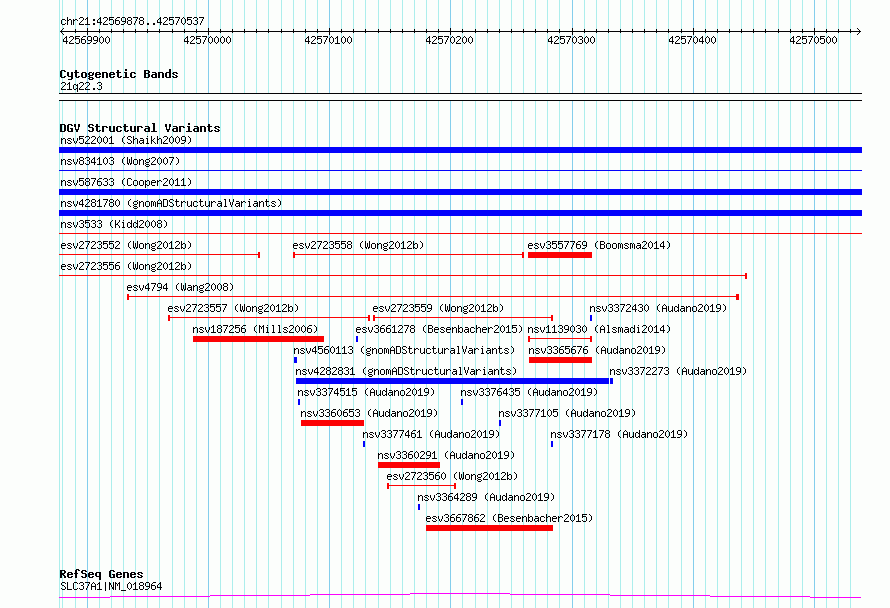This screenshot has width=890, height=608.
Task: Click nsv3374515 (Audano2019) label
Action: 366,392
